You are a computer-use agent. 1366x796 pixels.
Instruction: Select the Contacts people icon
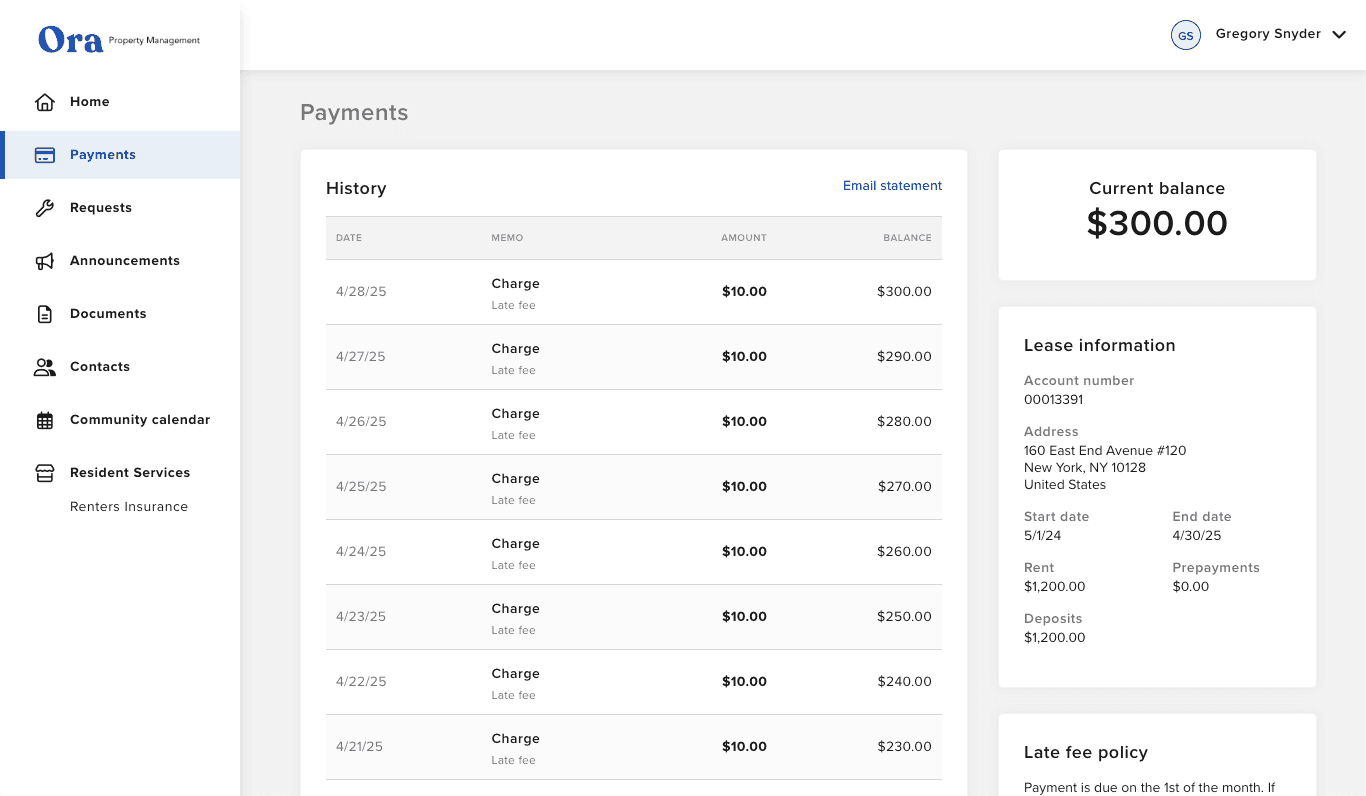coord(44,366)
